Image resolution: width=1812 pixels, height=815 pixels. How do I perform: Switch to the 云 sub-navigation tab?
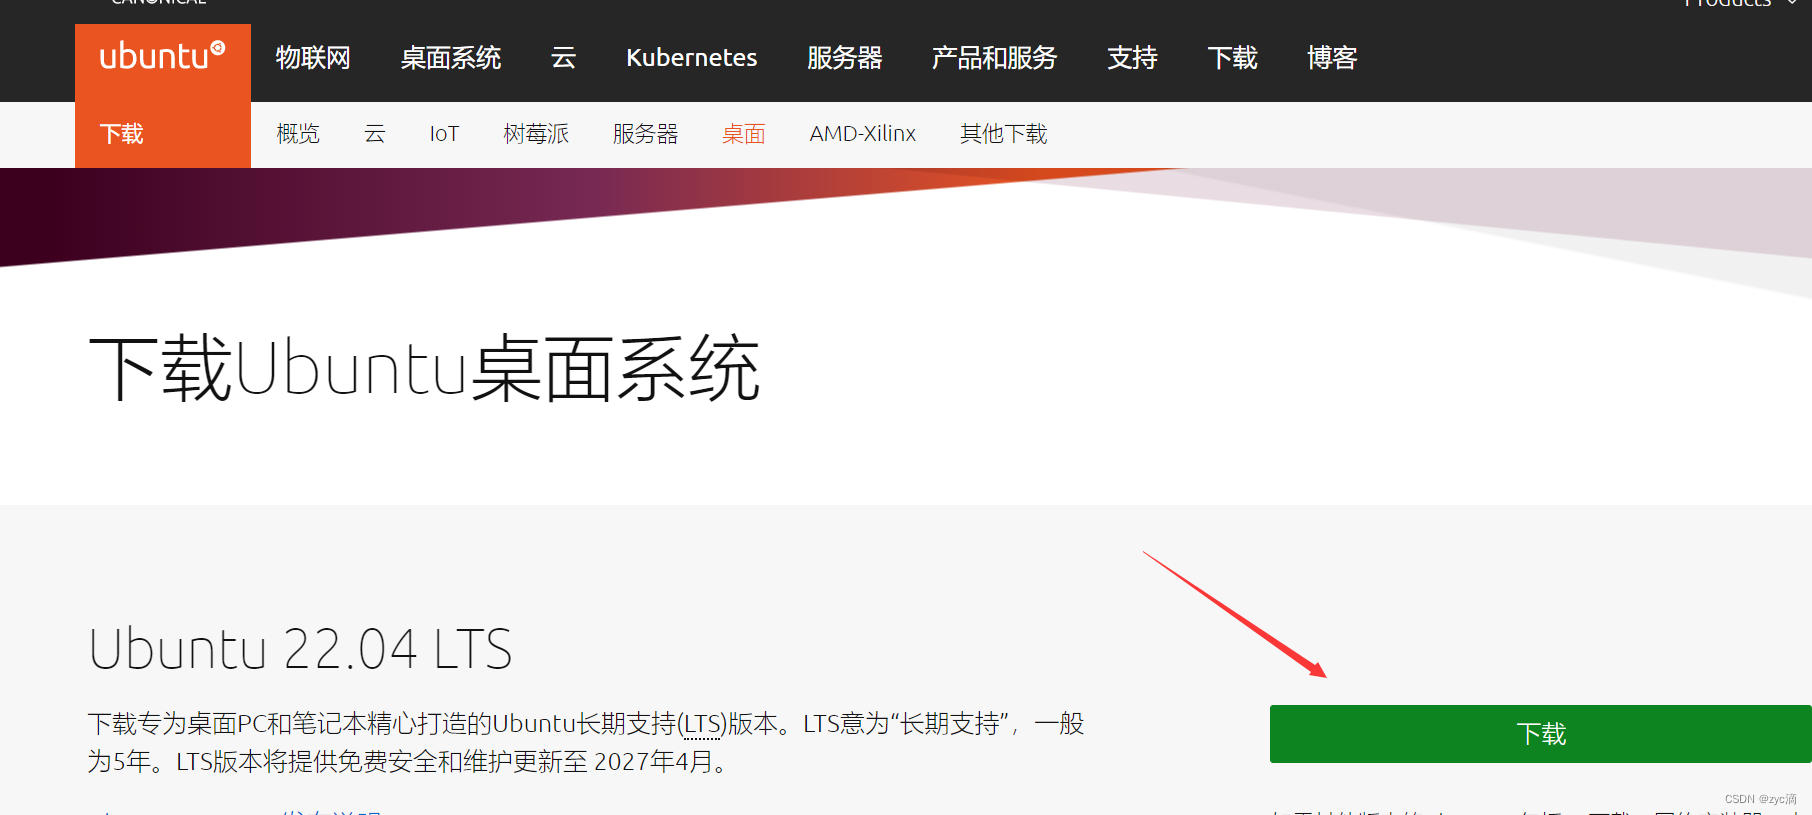click(375, 134)
